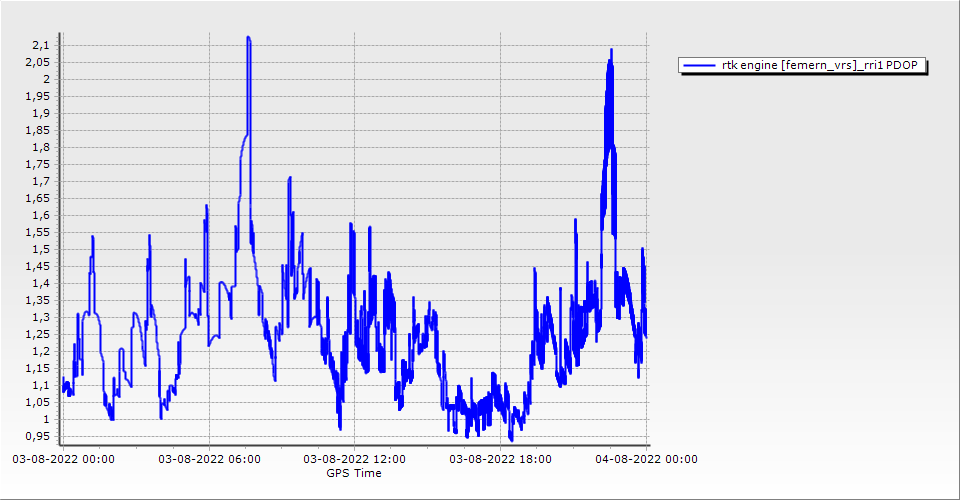Click the '0,95' tick label on the Y-axis

(x=37, y=436)
